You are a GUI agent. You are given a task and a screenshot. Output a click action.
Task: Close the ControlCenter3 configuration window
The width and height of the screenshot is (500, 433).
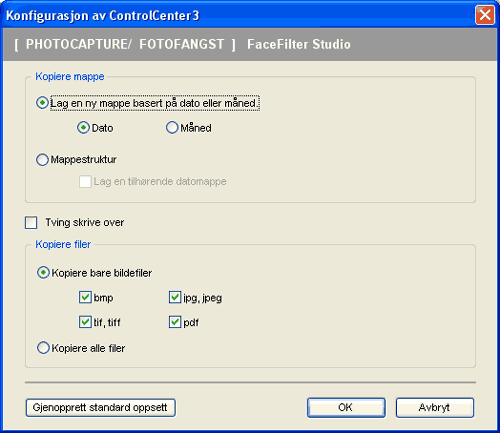485,15
